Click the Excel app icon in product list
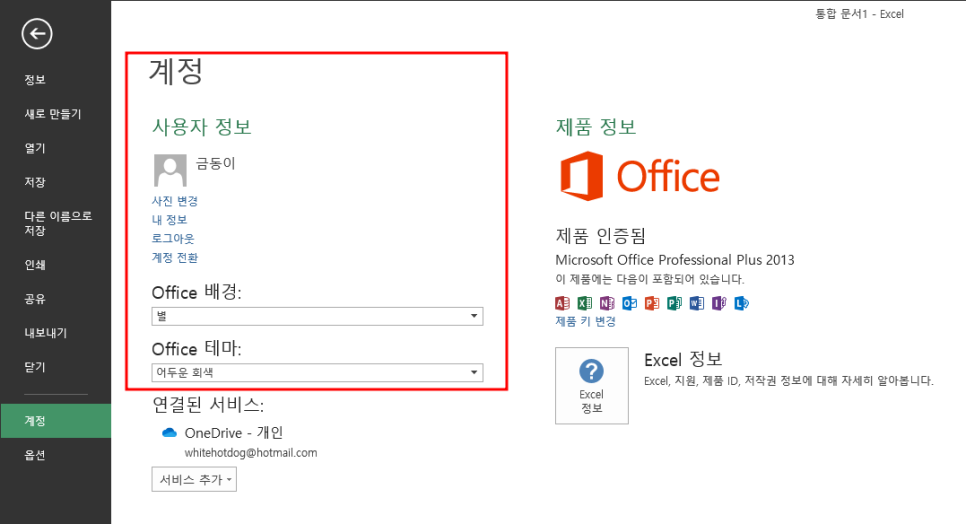966x524 pixels. 585,303
